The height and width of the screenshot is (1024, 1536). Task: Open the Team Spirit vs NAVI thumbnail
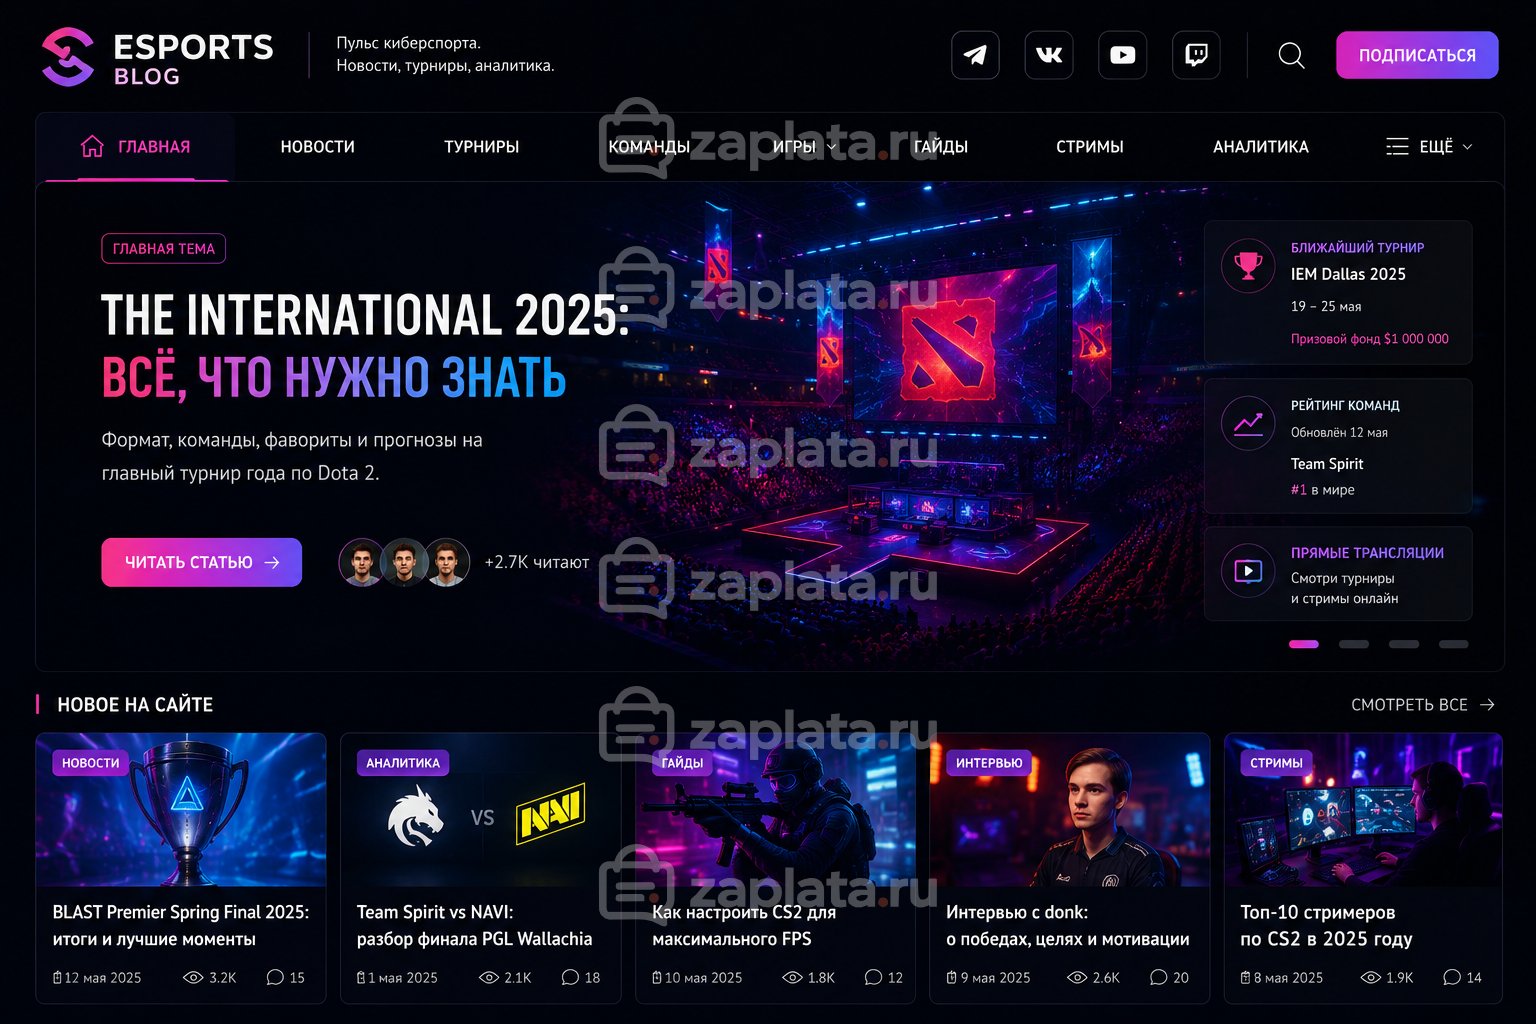[480, 810]
